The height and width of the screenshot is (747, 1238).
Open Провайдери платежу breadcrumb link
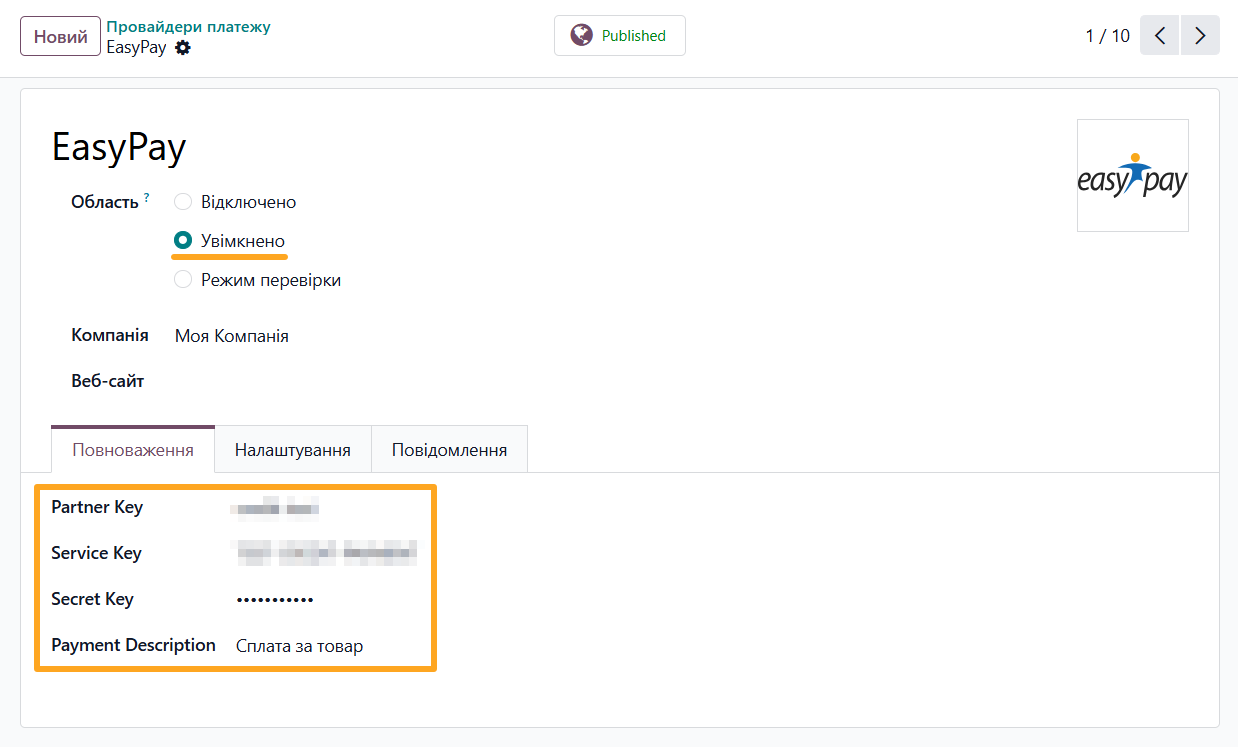click(188, 26)
